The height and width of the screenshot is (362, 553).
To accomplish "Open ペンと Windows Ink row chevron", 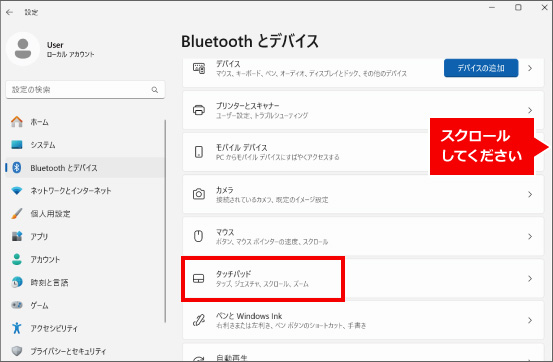I will click(x=530, y=320).
